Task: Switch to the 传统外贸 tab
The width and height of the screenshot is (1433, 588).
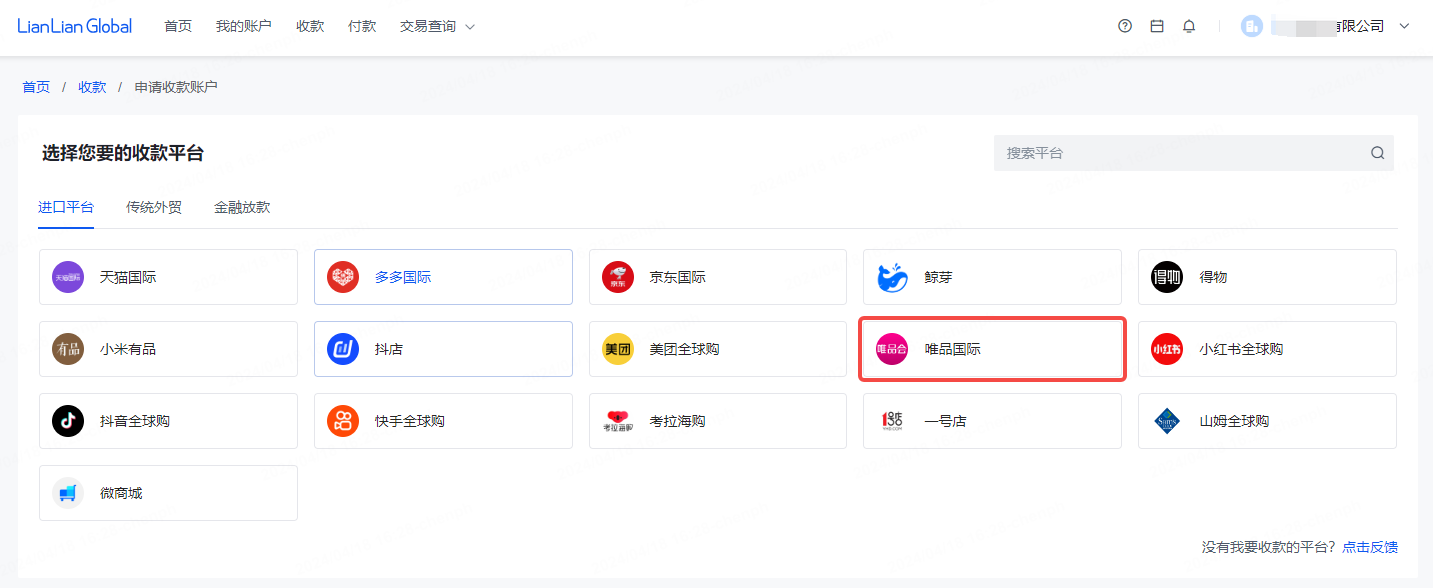Action: click(x=154, y=207)
